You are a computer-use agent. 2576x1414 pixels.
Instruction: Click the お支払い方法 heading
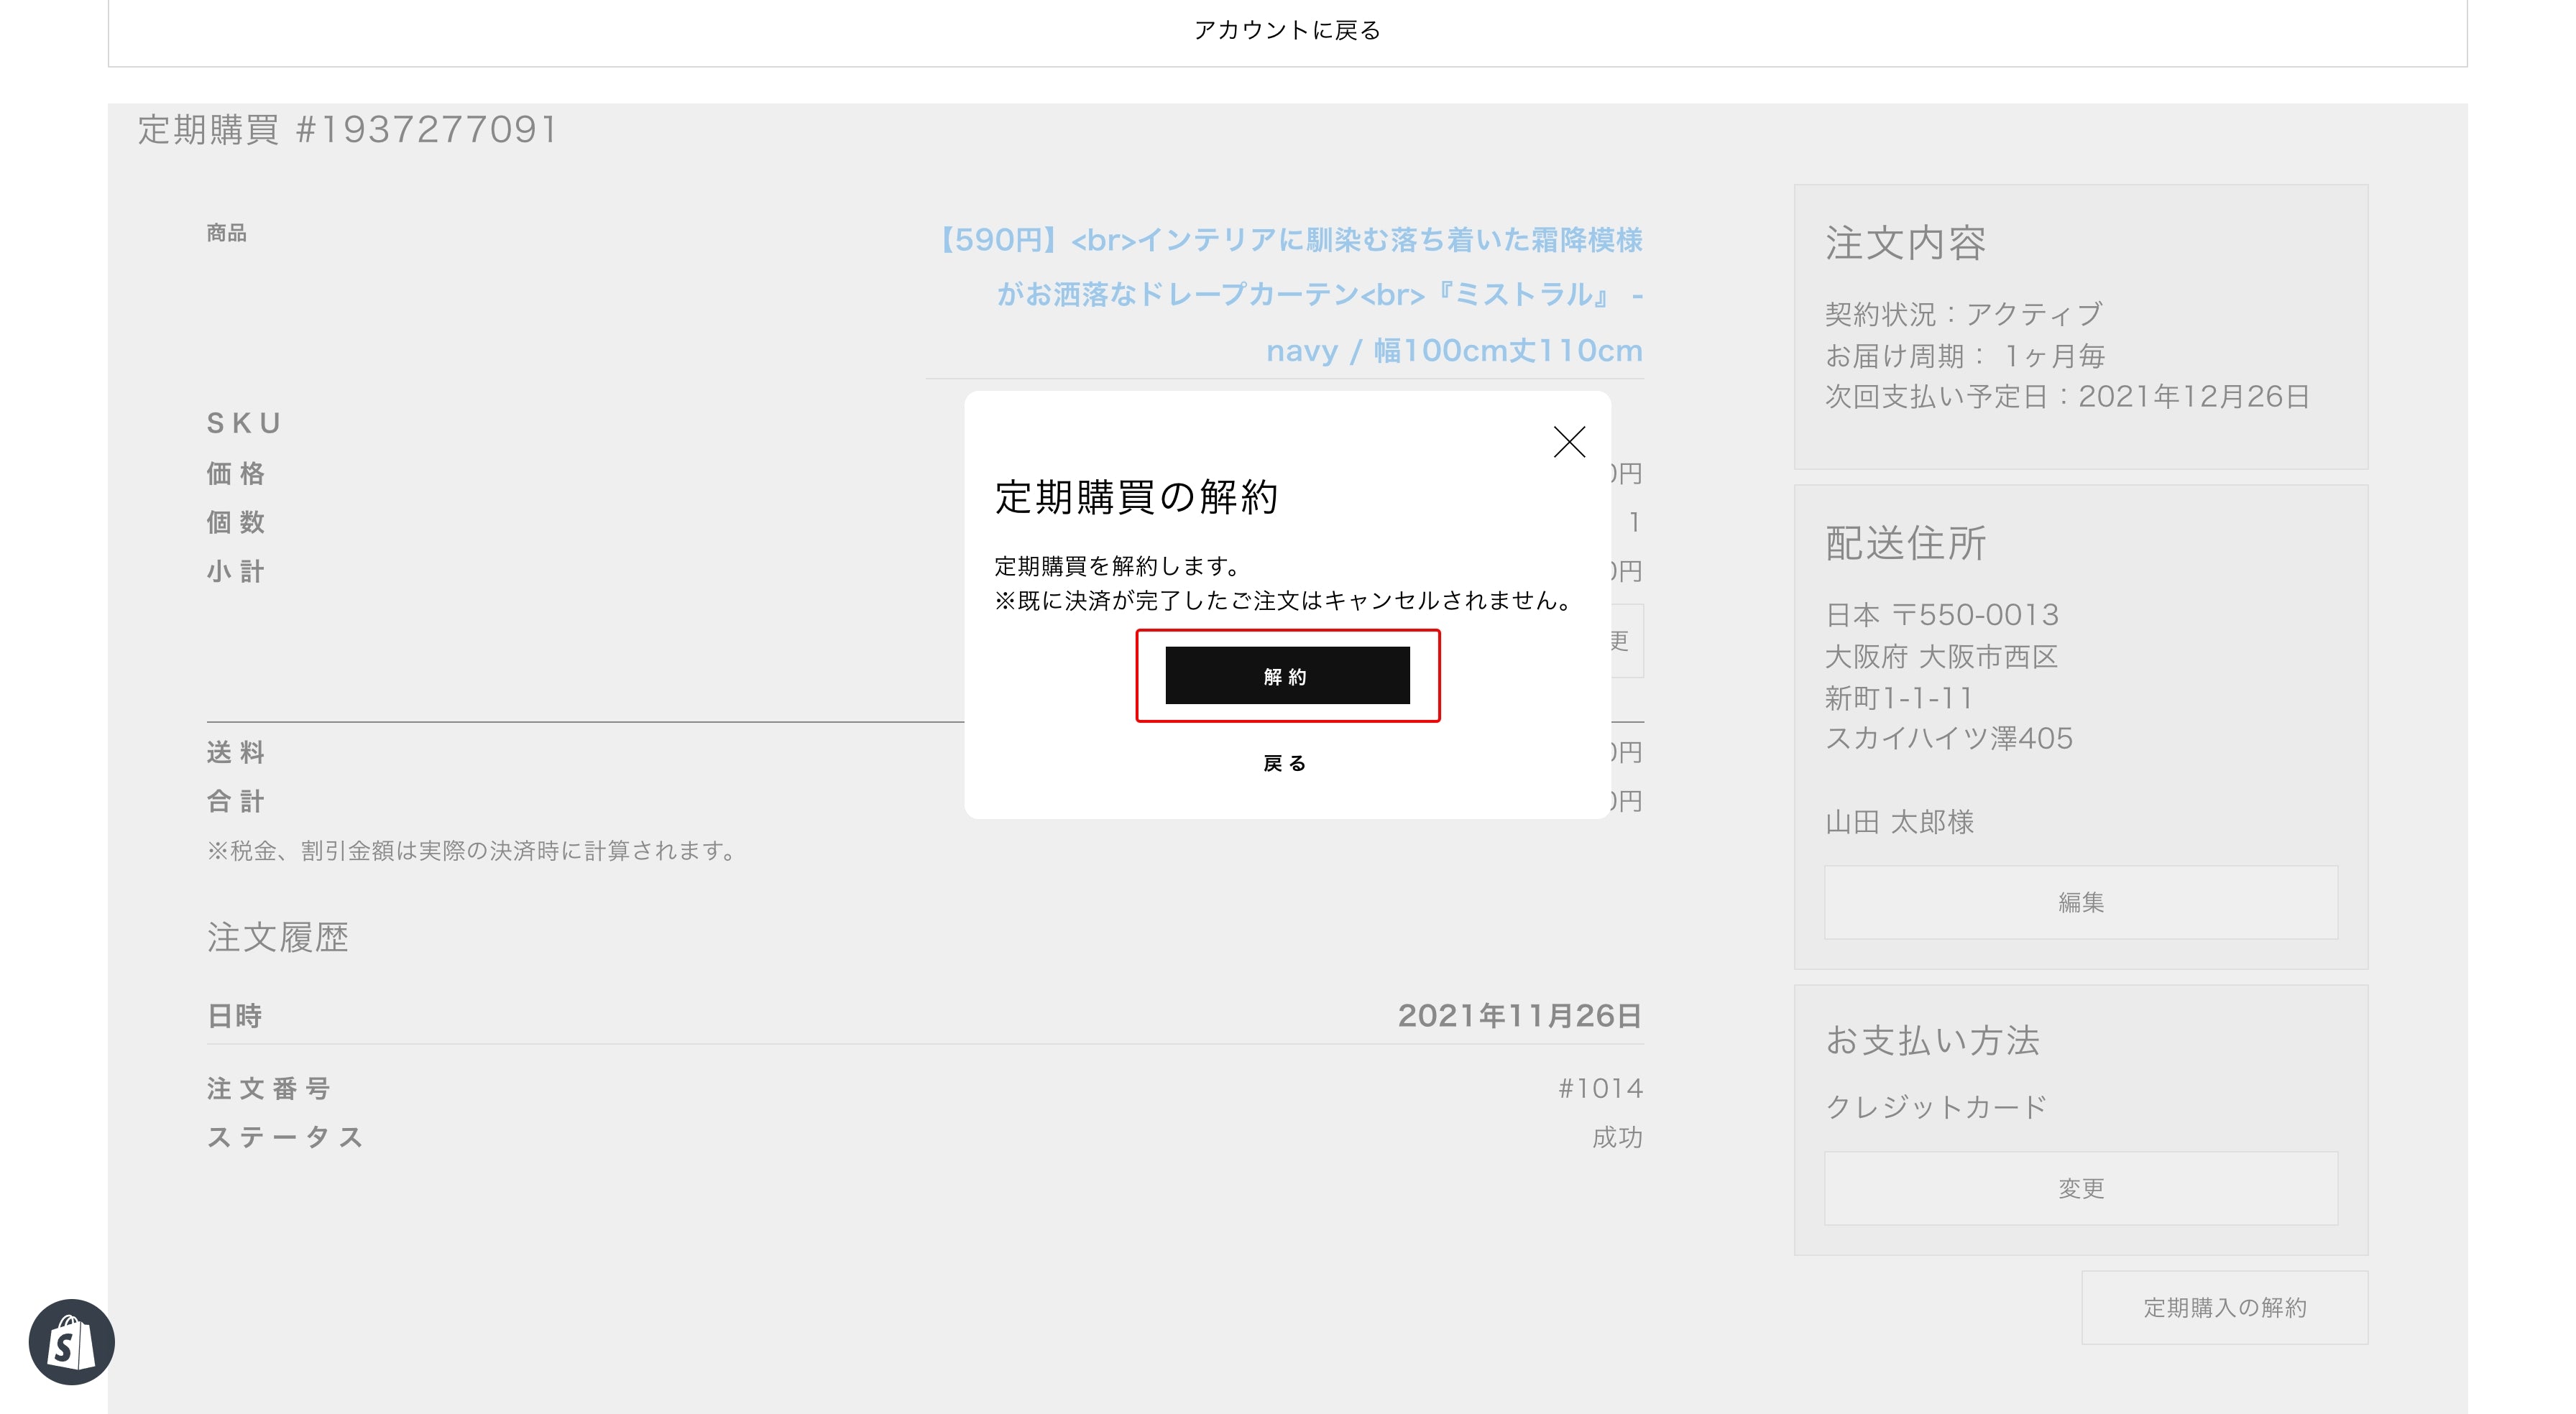(1932, 1041)
